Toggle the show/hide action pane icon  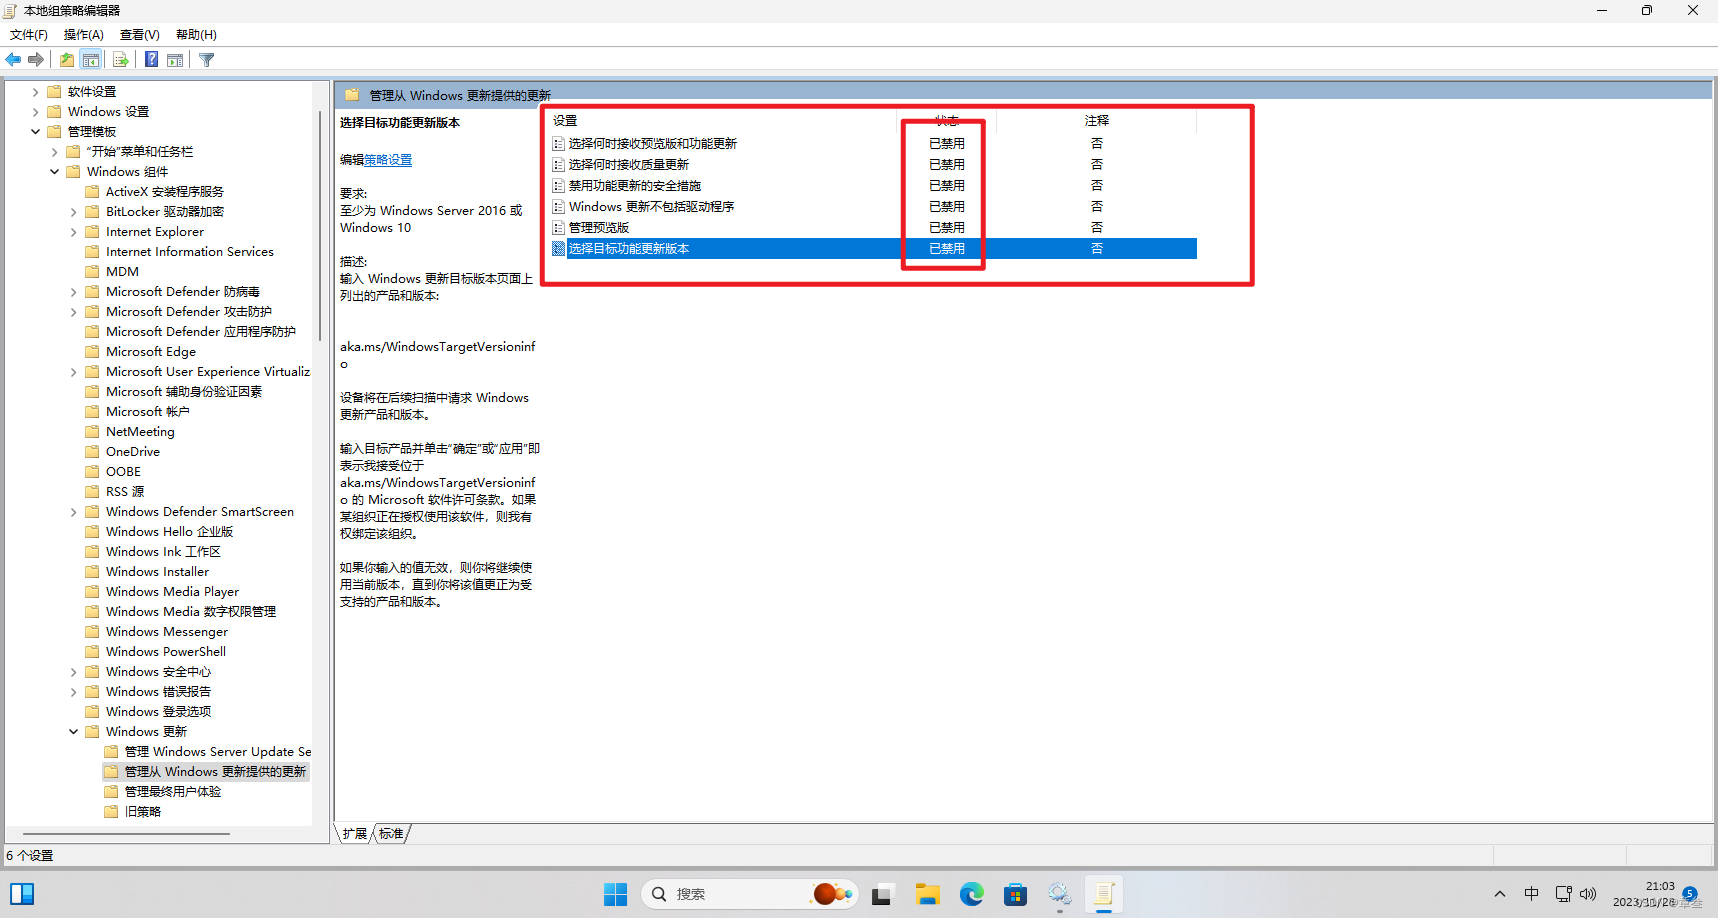click(175, 60)
